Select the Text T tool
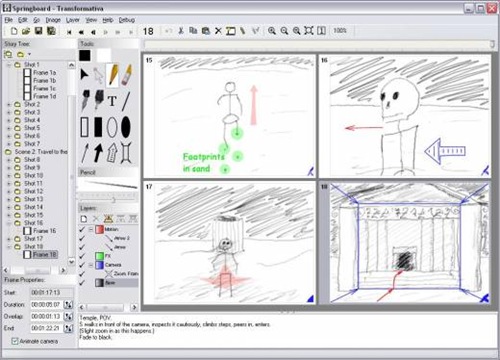500x360 pixels. click(x=112, y=101)
